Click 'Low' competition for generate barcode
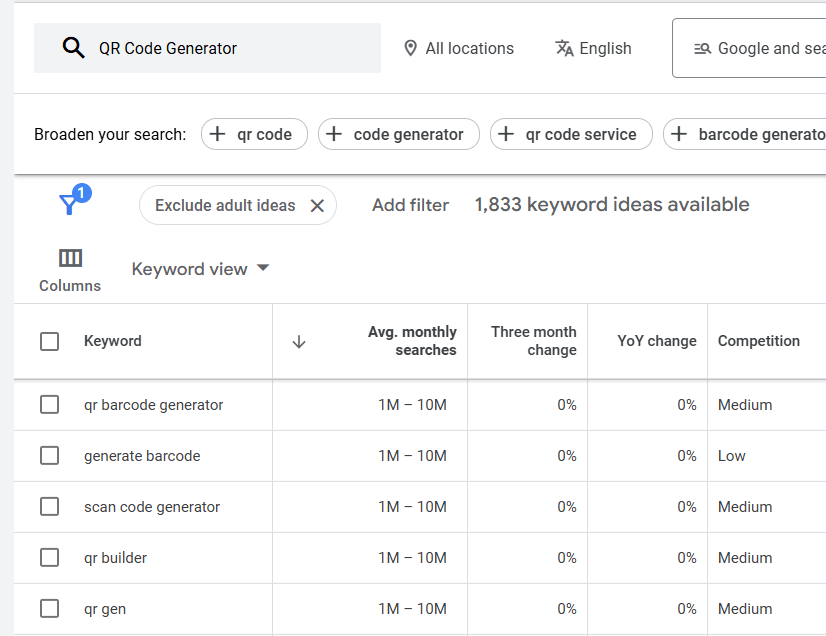This screenshot has width=826, height=636. coord(732,456)
